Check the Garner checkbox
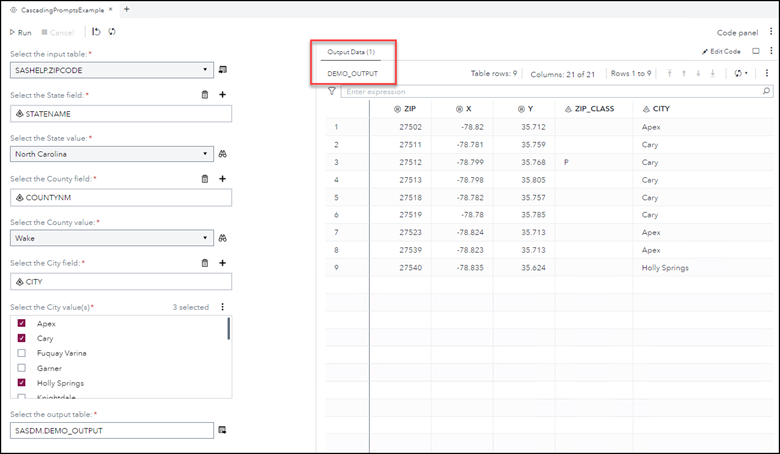780x454 pixels. [x=21, y=368]
